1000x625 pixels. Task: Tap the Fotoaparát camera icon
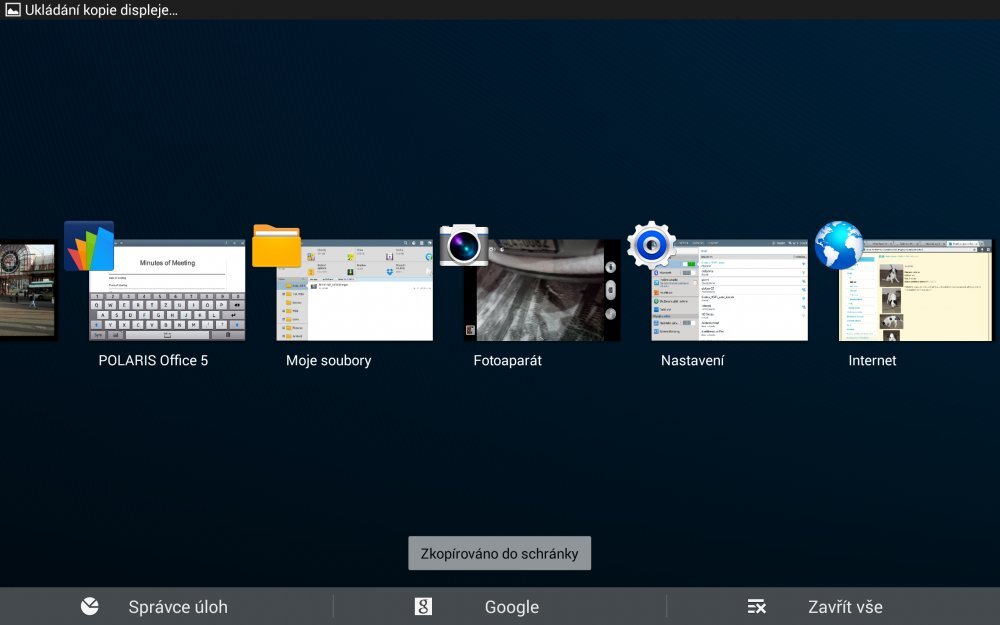(x=464, y=246)
